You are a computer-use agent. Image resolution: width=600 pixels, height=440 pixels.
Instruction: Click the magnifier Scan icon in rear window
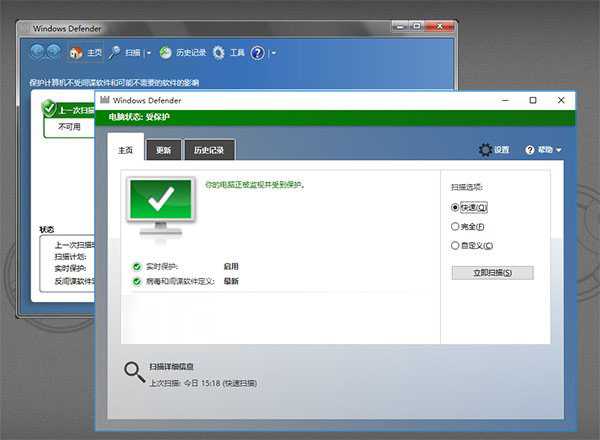pyautogui.click(x=114, y=52)
